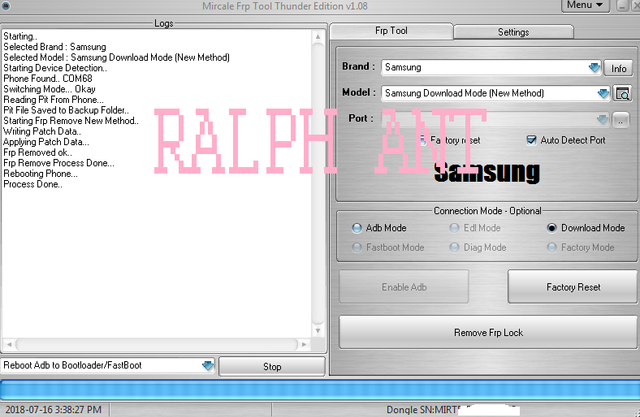
Task: Click the logs horizontal scrollbar left arrow
Action: coord(9,344)
